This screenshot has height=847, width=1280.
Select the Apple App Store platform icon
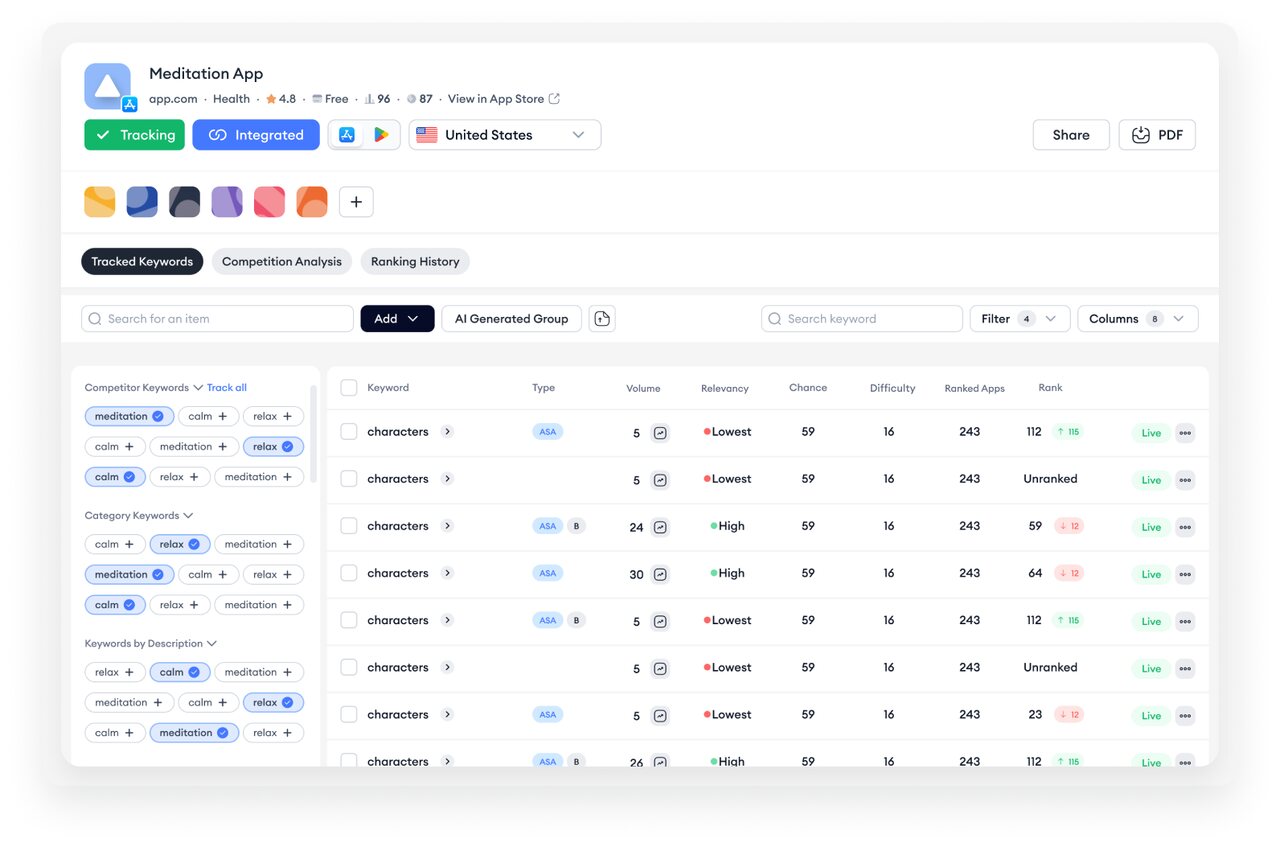tap(347, 135)
